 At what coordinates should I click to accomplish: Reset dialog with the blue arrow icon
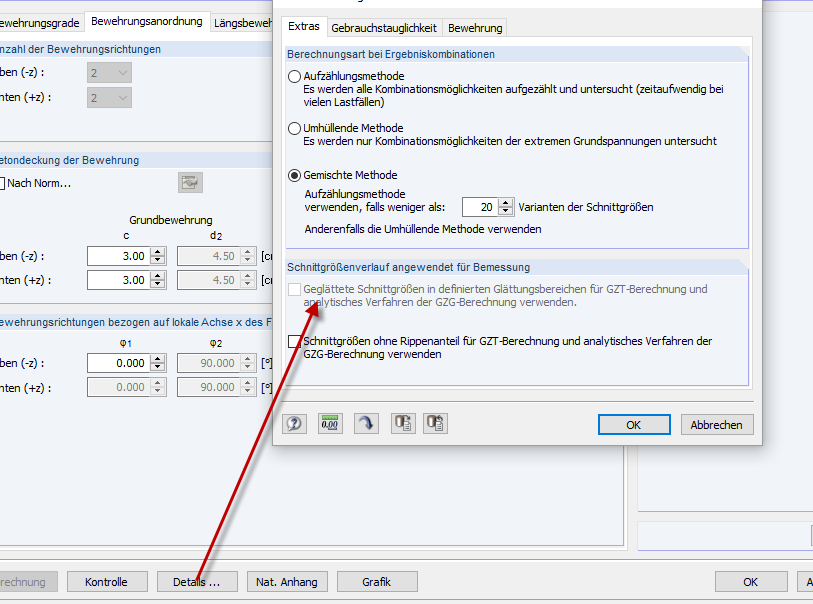(x=366, y=422)
